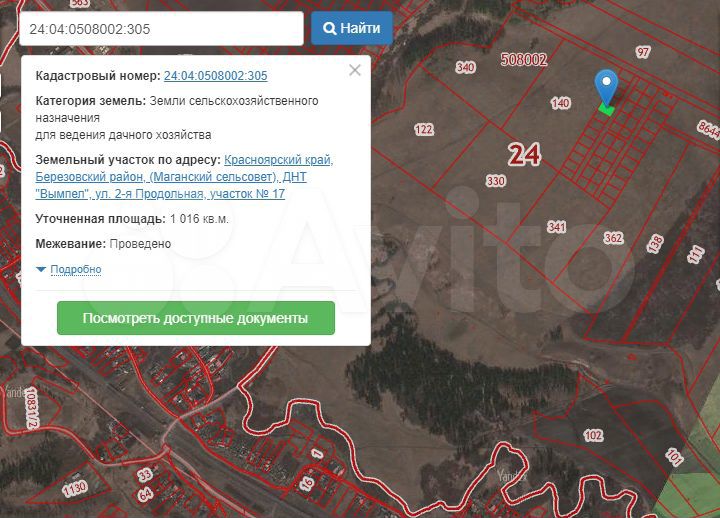
Task: Select the green highlighted parcel
Action: (607, 109)
